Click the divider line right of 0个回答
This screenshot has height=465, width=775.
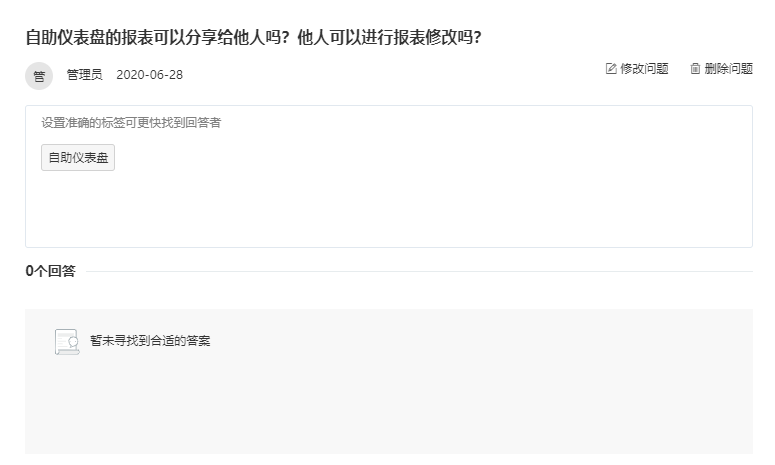[x=419, y=271]
